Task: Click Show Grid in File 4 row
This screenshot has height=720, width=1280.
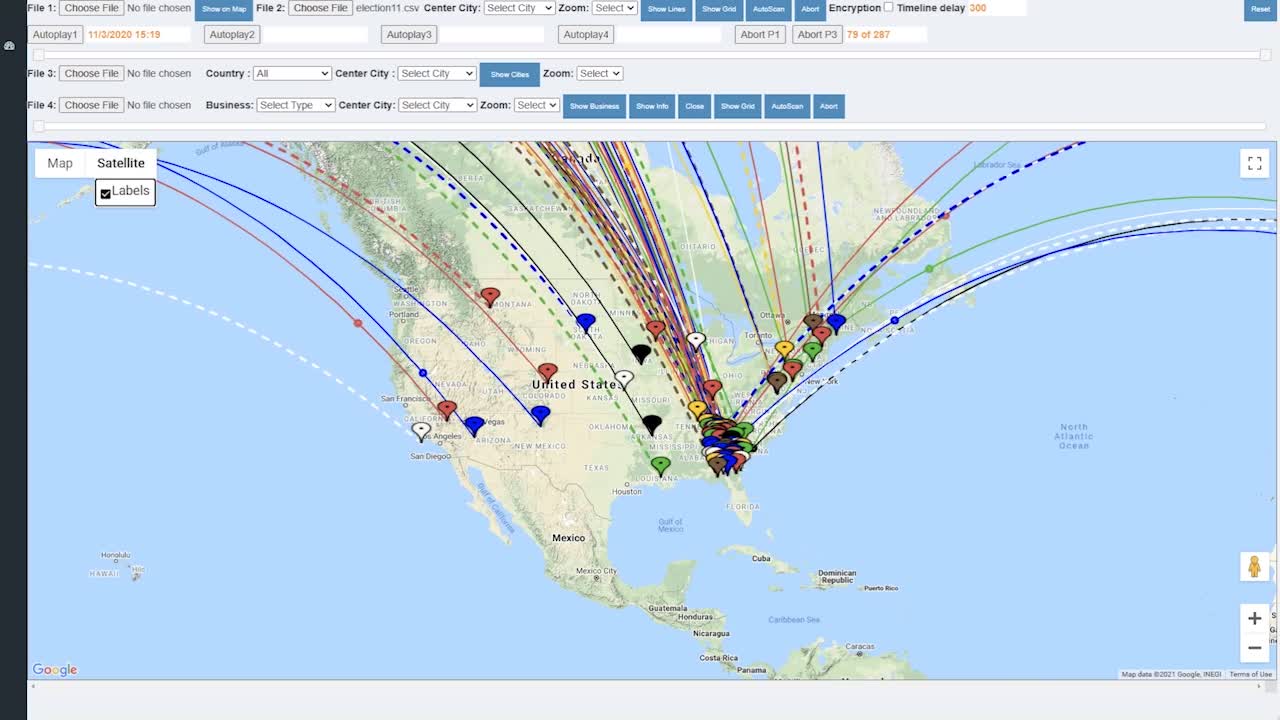Action: (x=738, y=106)
